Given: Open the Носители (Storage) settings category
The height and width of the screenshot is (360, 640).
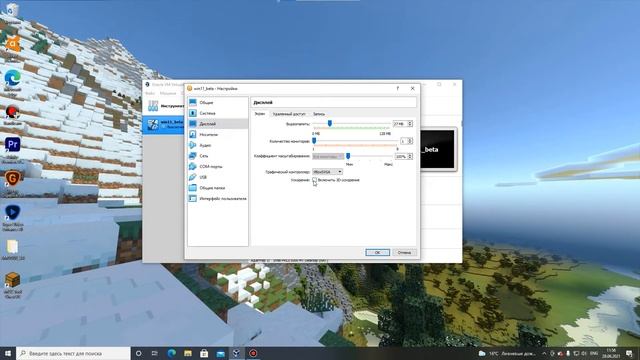Looking at the screenshot, I should [218, 134].
